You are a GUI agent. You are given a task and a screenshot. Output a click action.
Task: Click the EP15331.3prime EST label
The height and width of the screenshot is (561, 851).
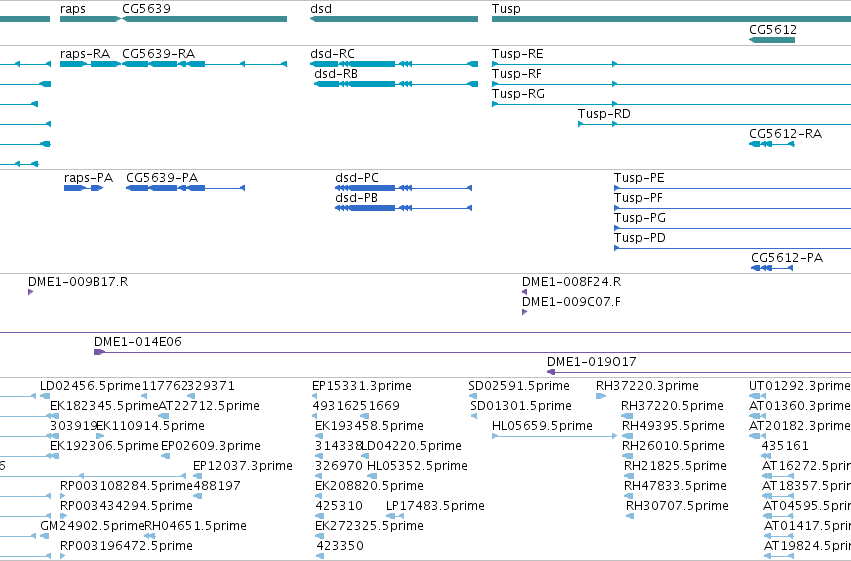[361, 386]
